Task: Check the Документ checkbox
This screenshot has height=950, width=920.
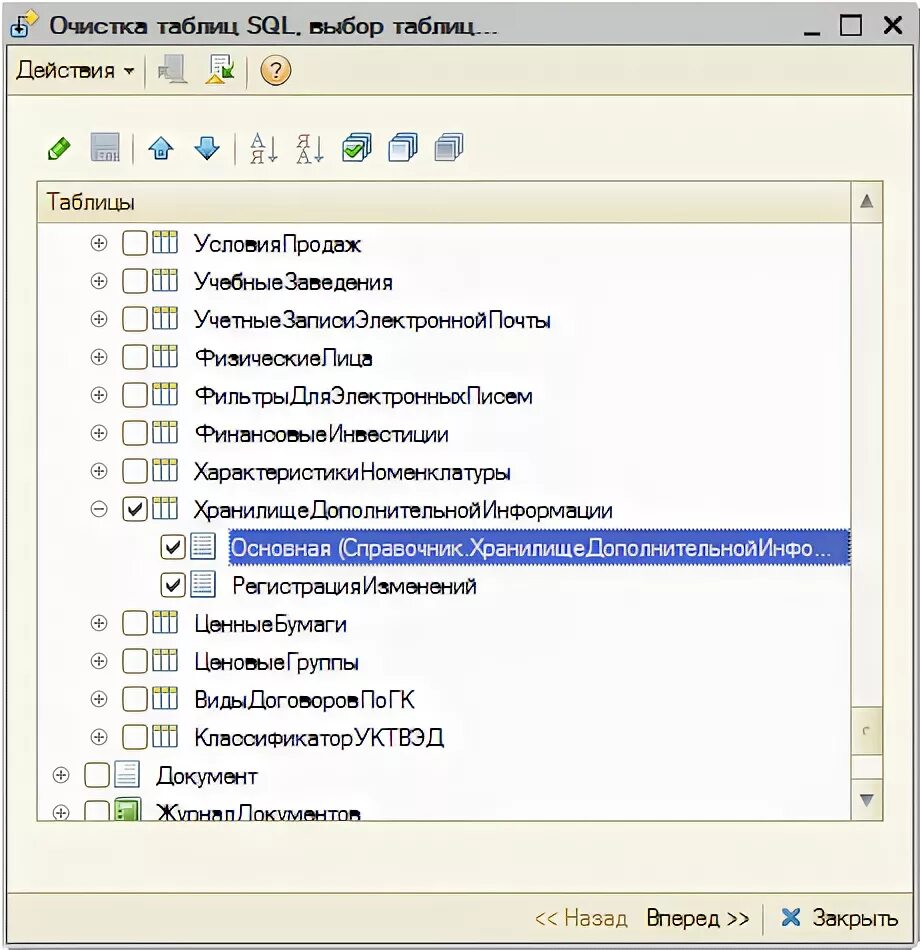Action: coord(97,775)
